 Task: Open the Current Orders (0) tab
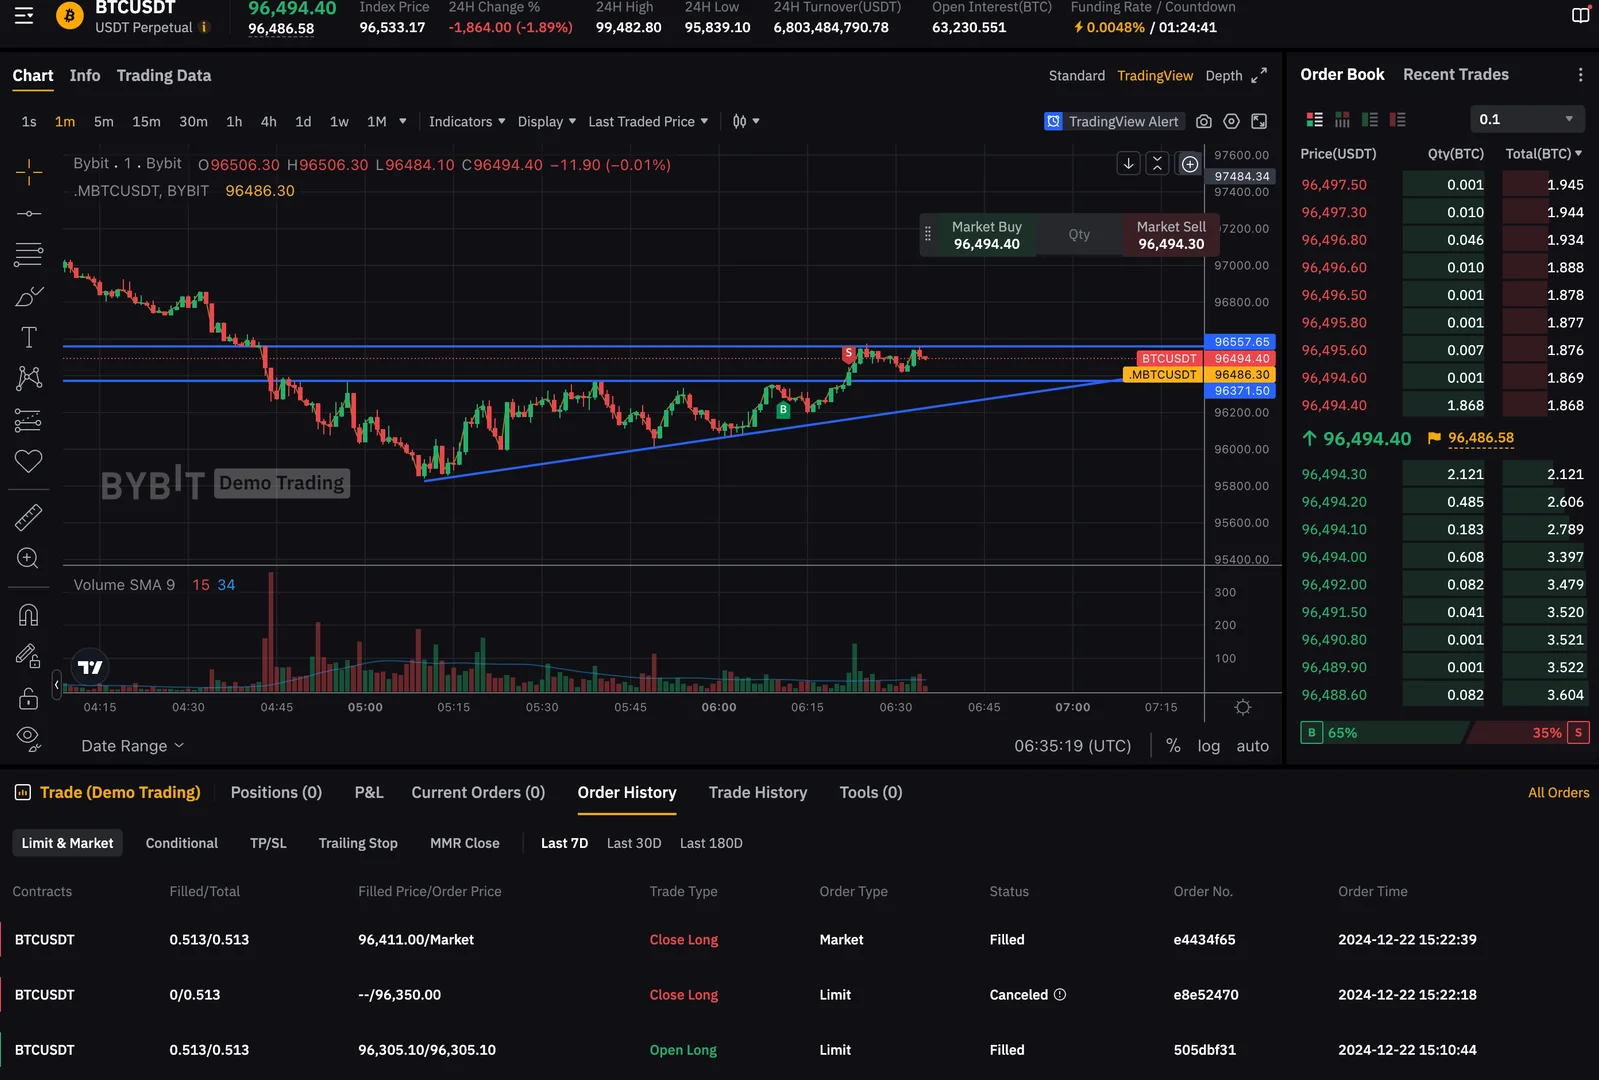tap(478, 792)
